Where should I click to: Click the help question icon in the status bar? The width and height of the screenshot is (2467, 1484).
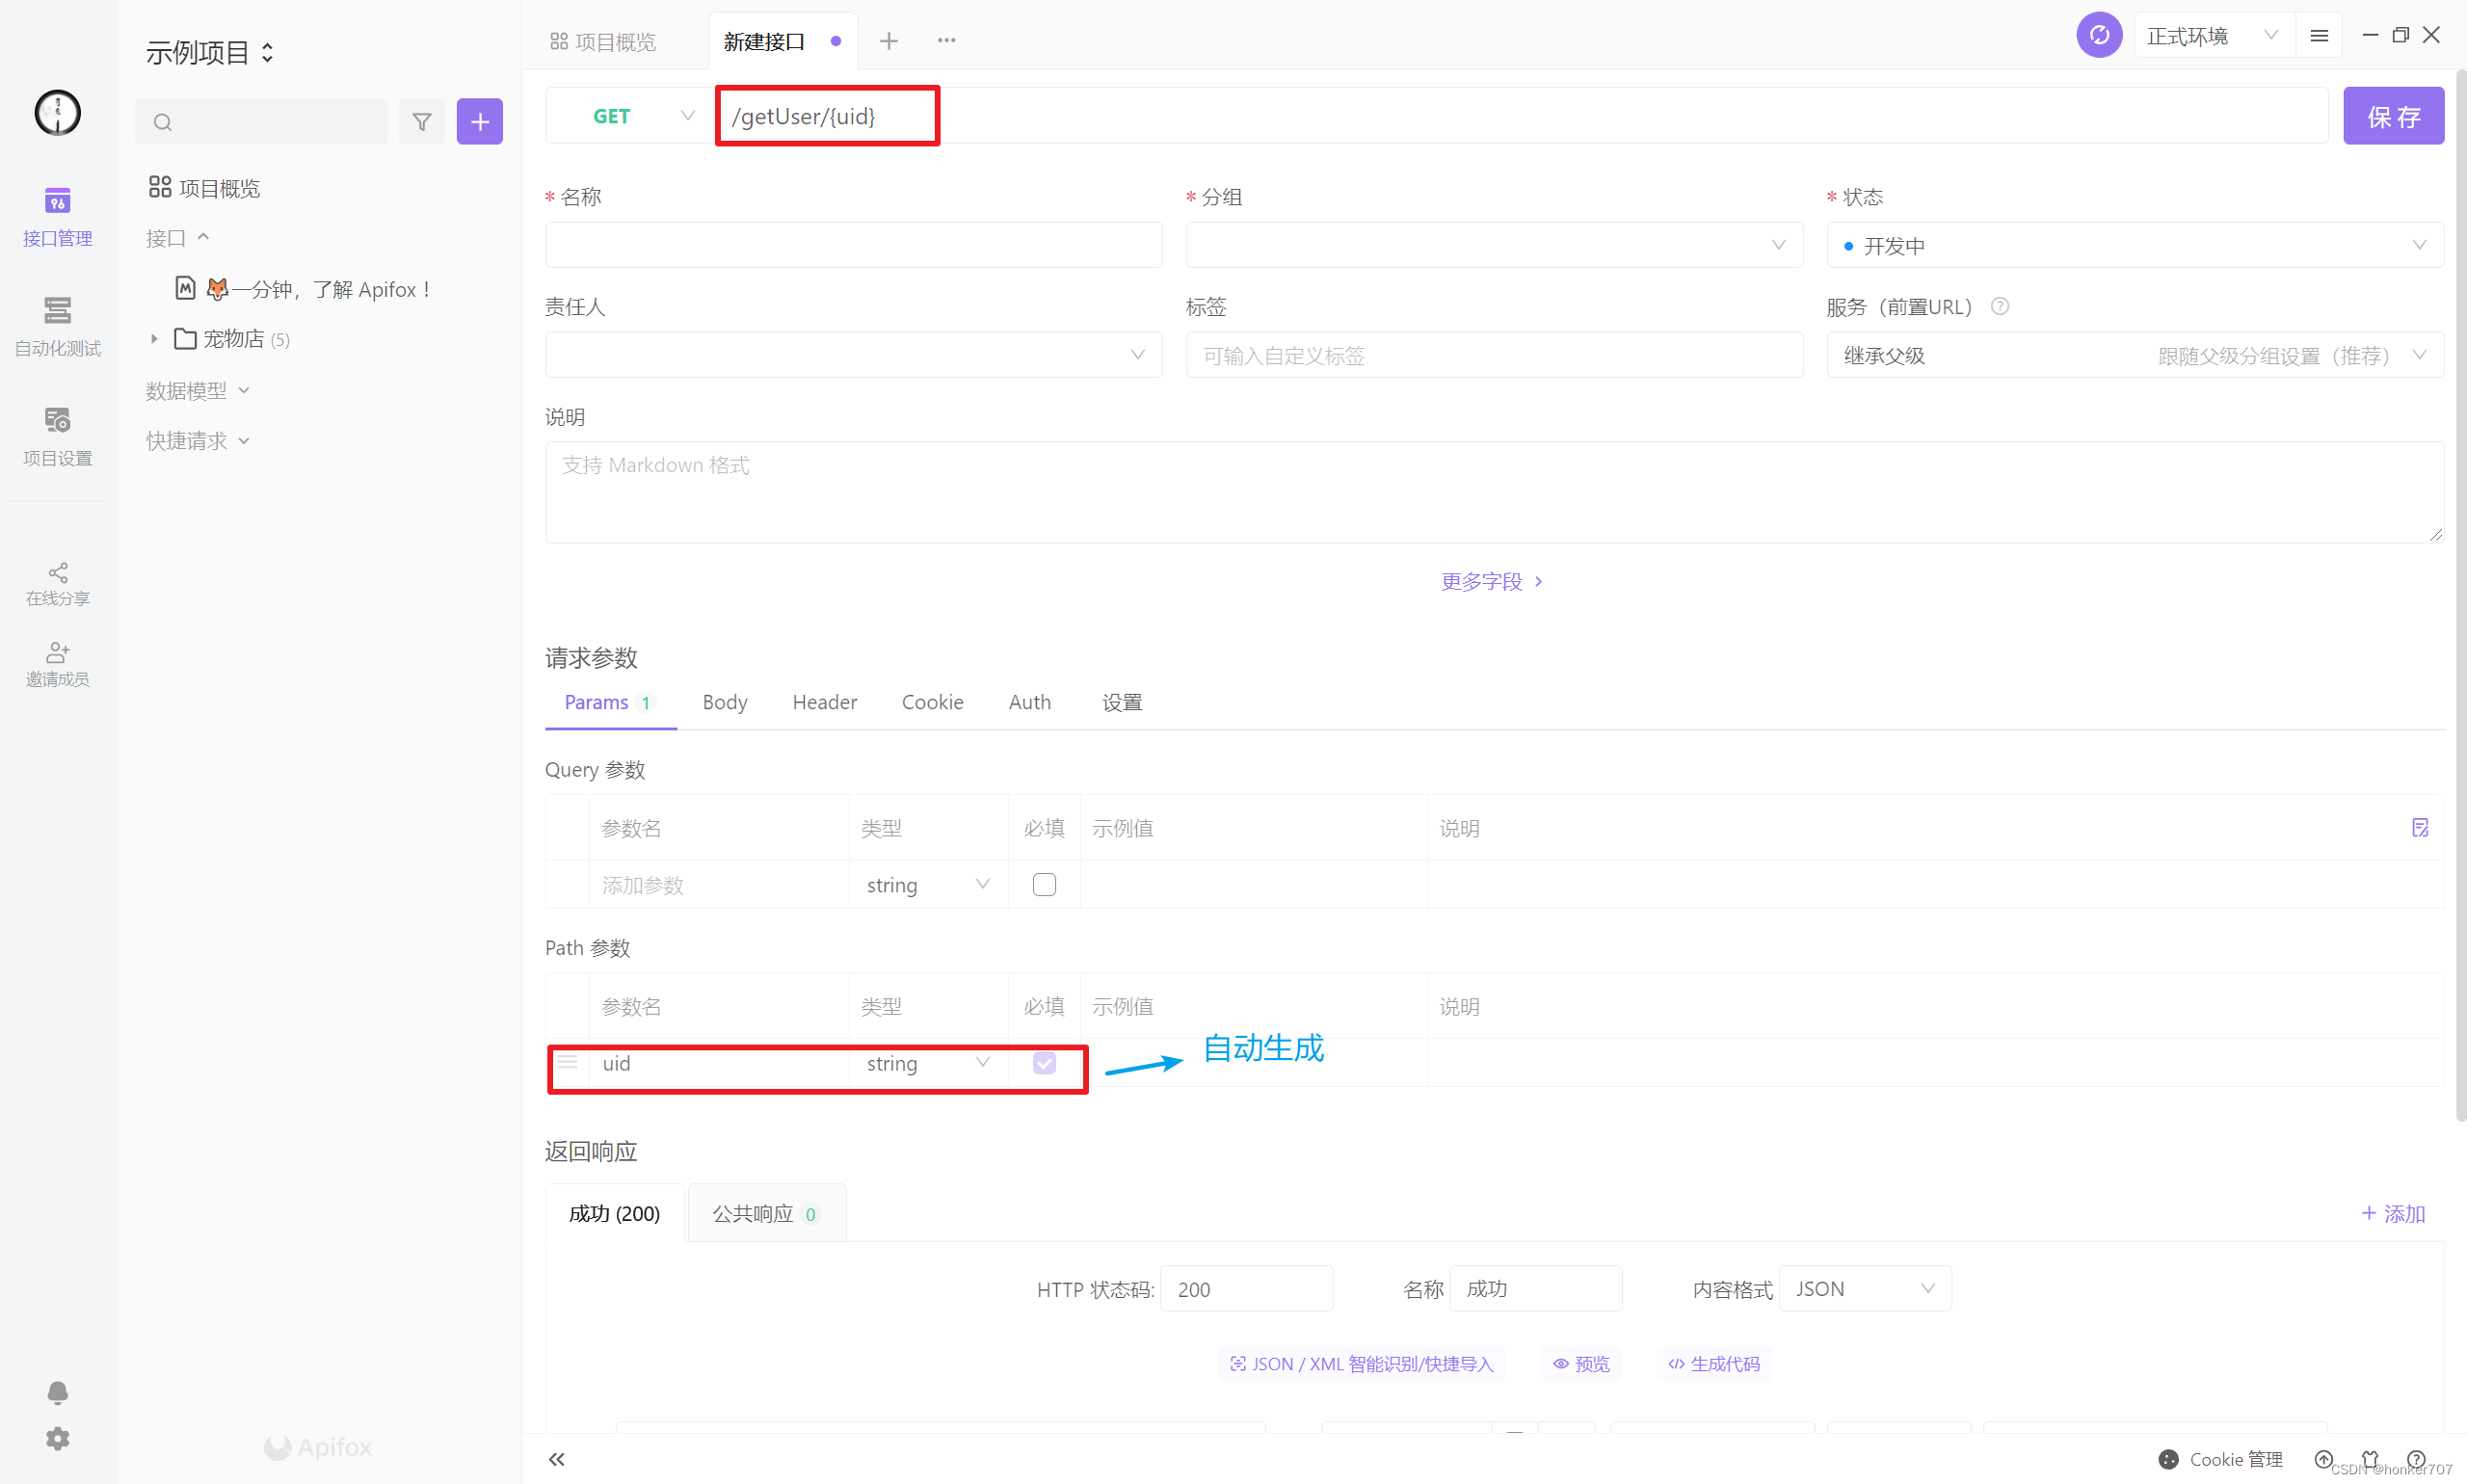tap(2416, 1459)
